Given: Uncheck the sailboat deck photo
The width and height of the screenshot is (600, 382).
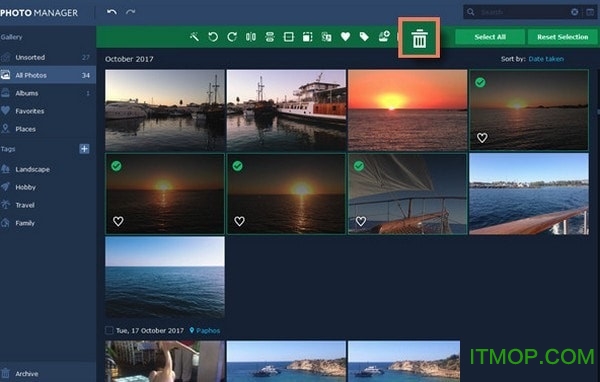Looking at the screenshot, I should 359,166.
